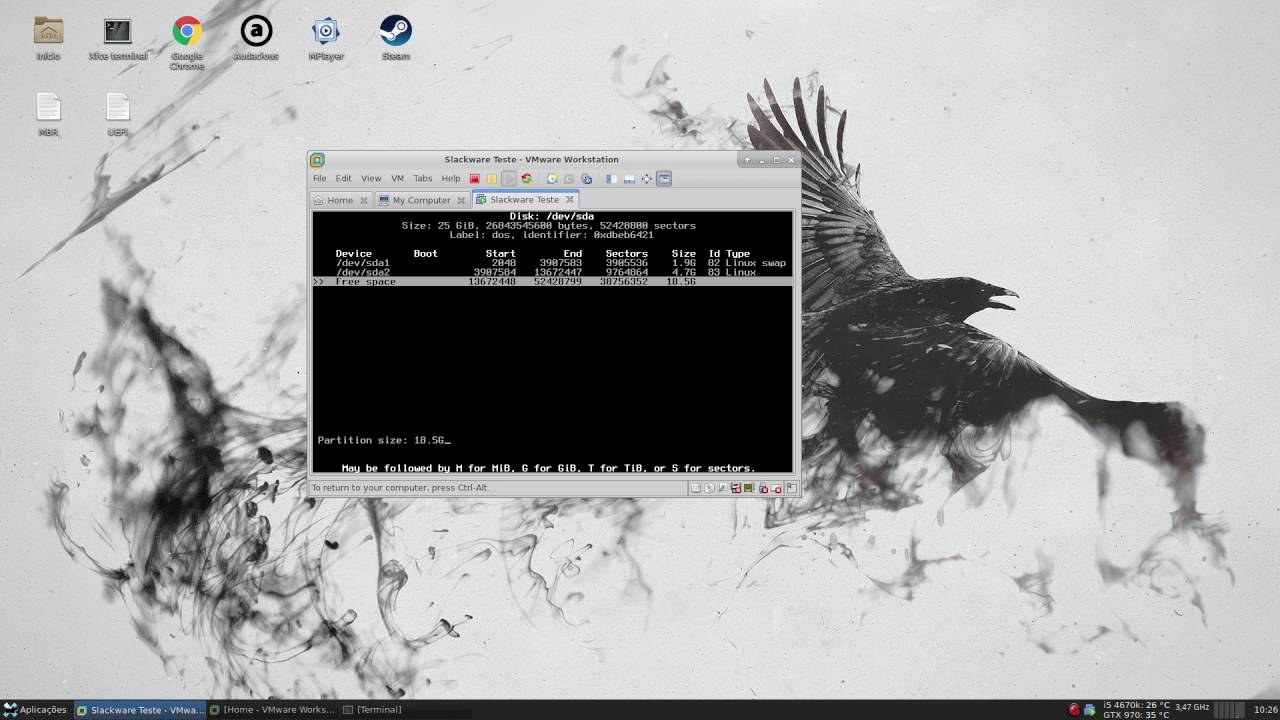Click Slackware Teste taskbar window button
This screenshot has height=720, width=1280.
140,710
